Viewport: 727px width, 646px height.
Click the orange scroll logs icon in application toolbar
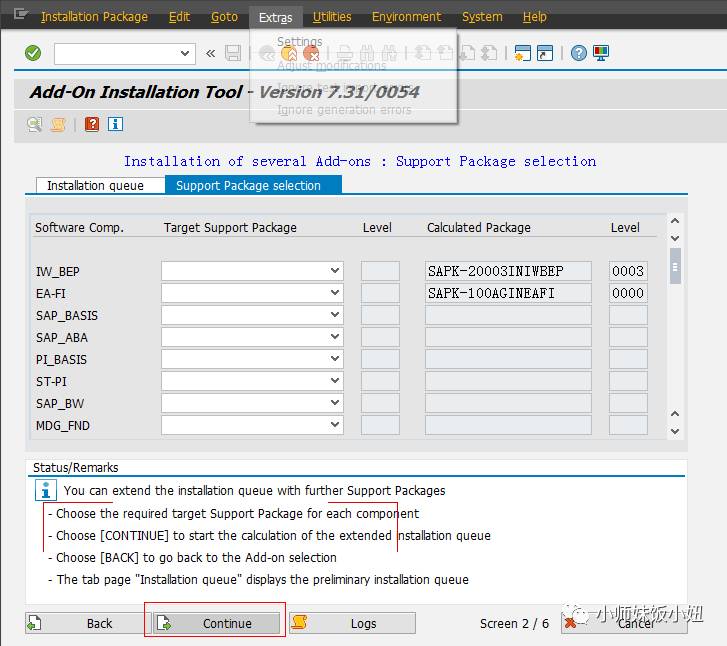pyautogui.click(x=57, y=124)
